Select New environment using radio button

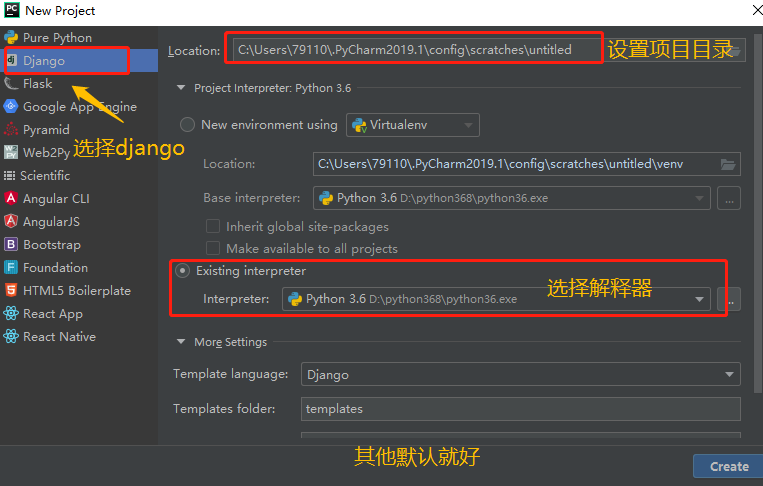point(187,125)
